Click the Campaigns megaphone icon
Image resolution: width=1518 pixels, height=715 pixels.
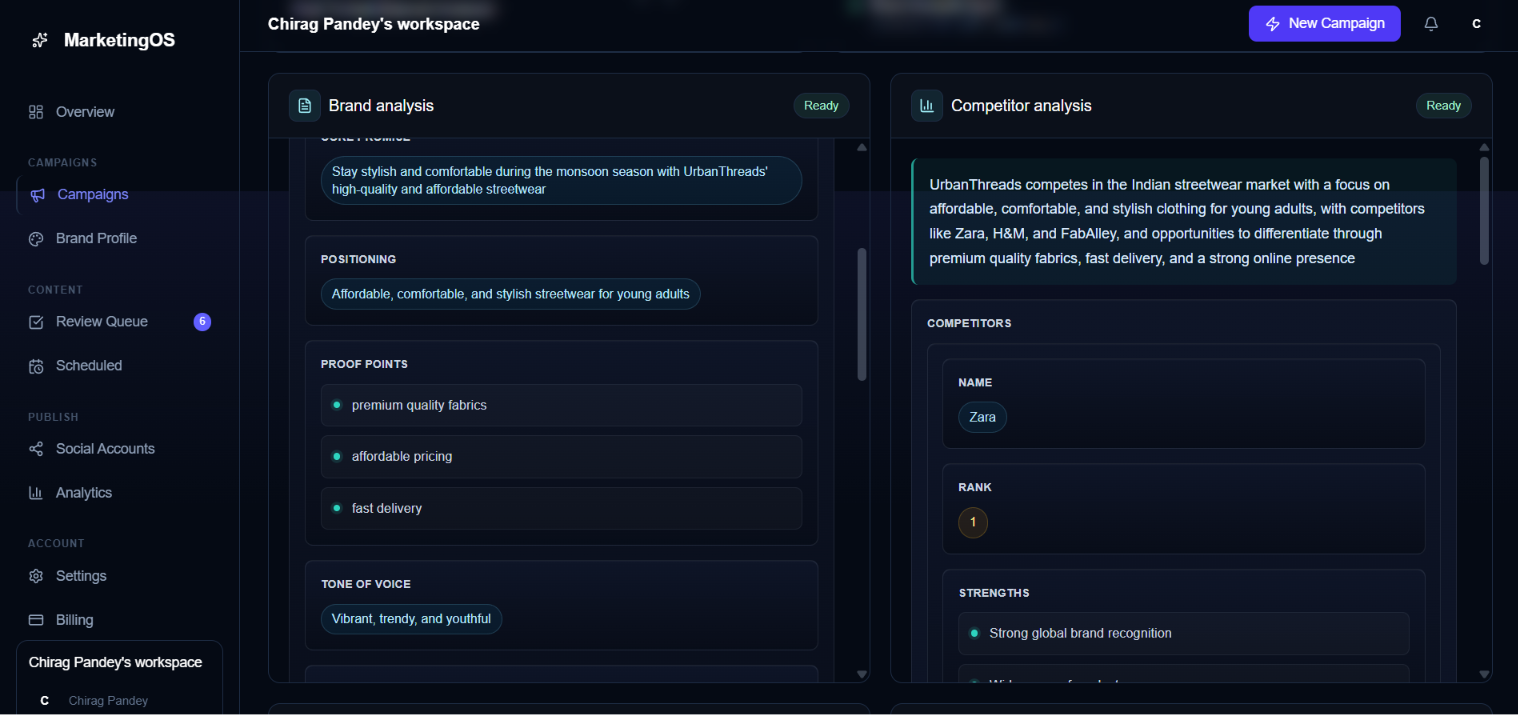(37, 195)
